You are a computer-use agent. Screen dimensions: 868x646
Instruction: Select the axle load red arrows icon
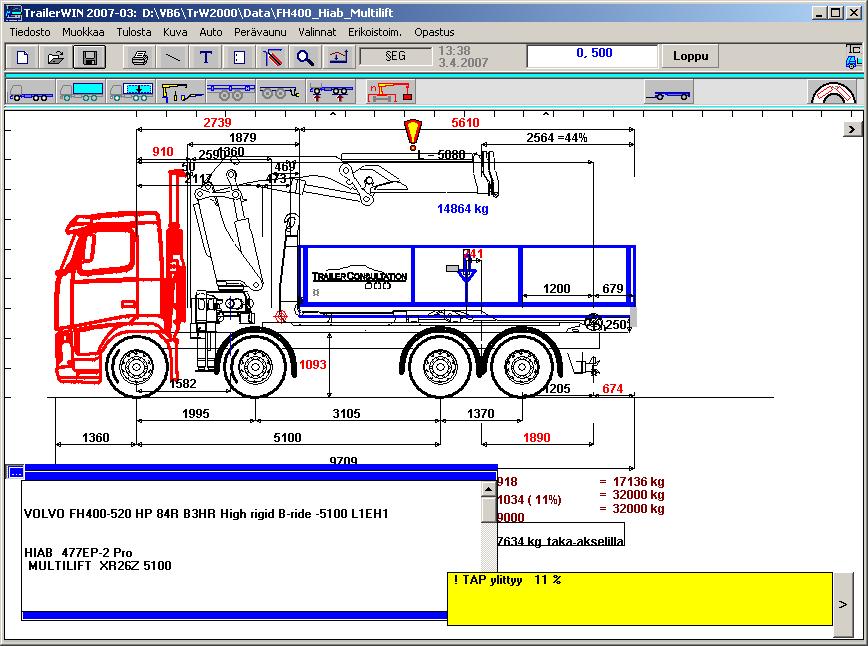click(331, 92)
